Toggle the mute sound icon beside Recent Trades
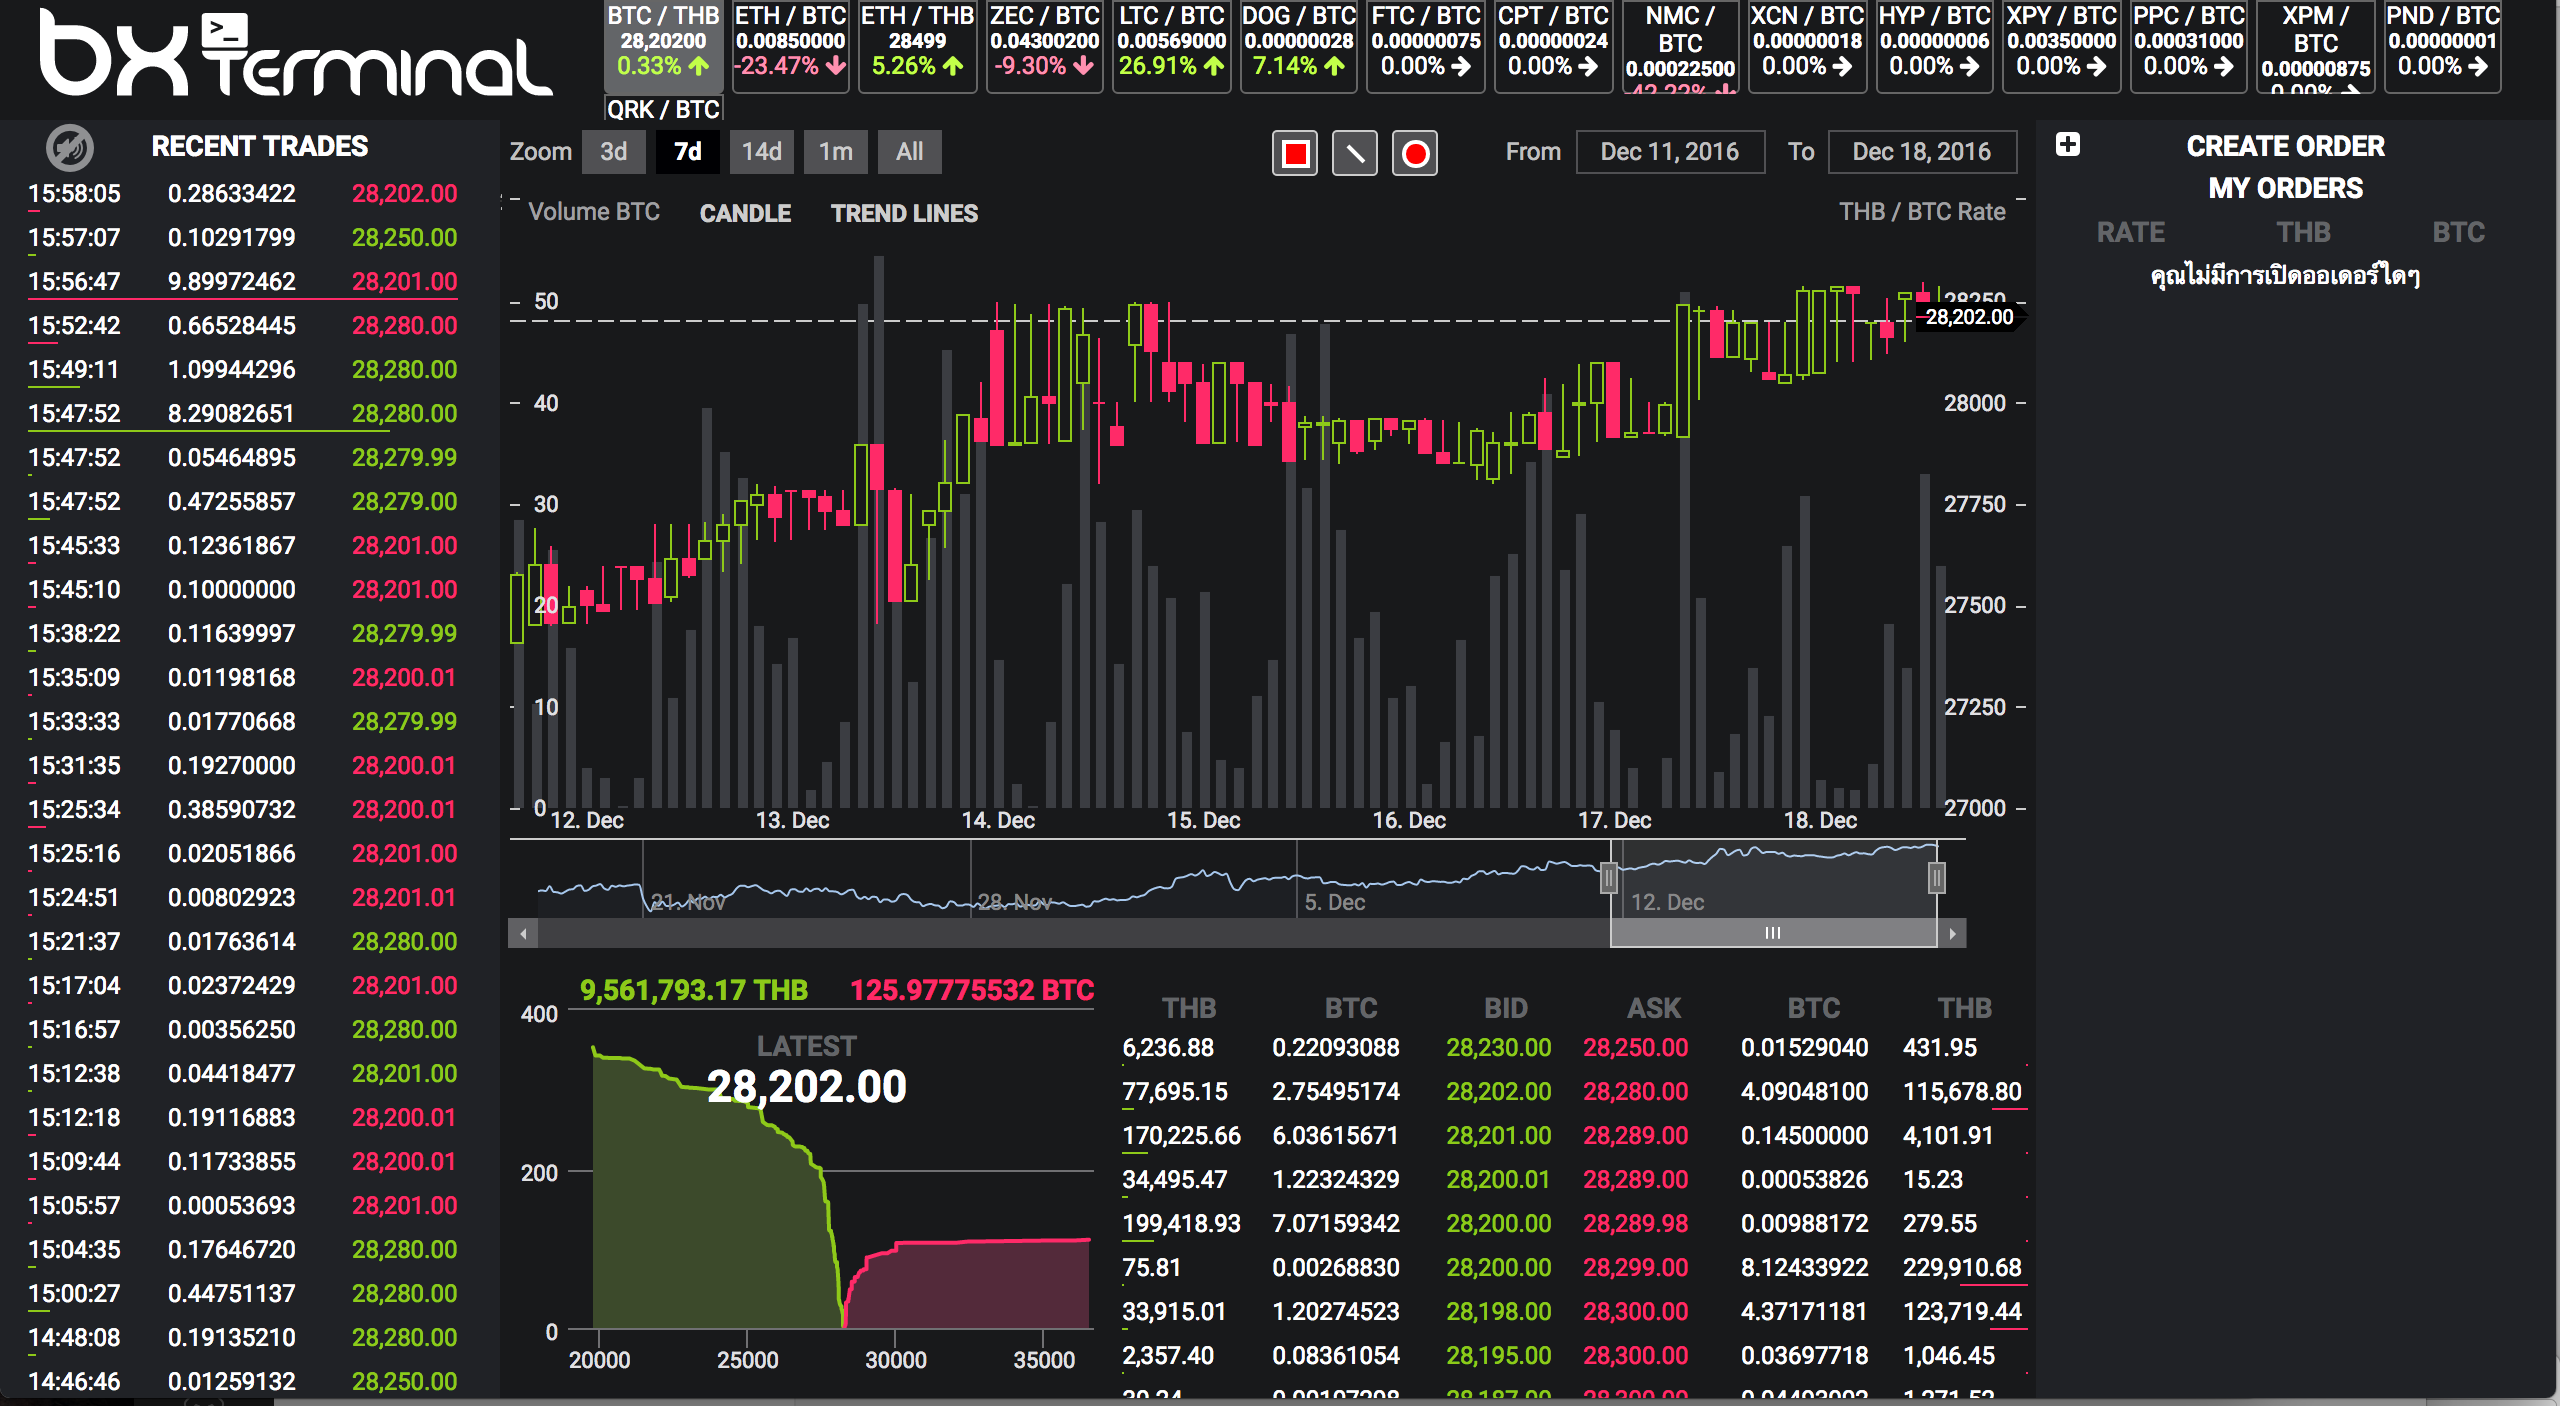This screenshot has height=1406, width=2560. click(70, 147)
